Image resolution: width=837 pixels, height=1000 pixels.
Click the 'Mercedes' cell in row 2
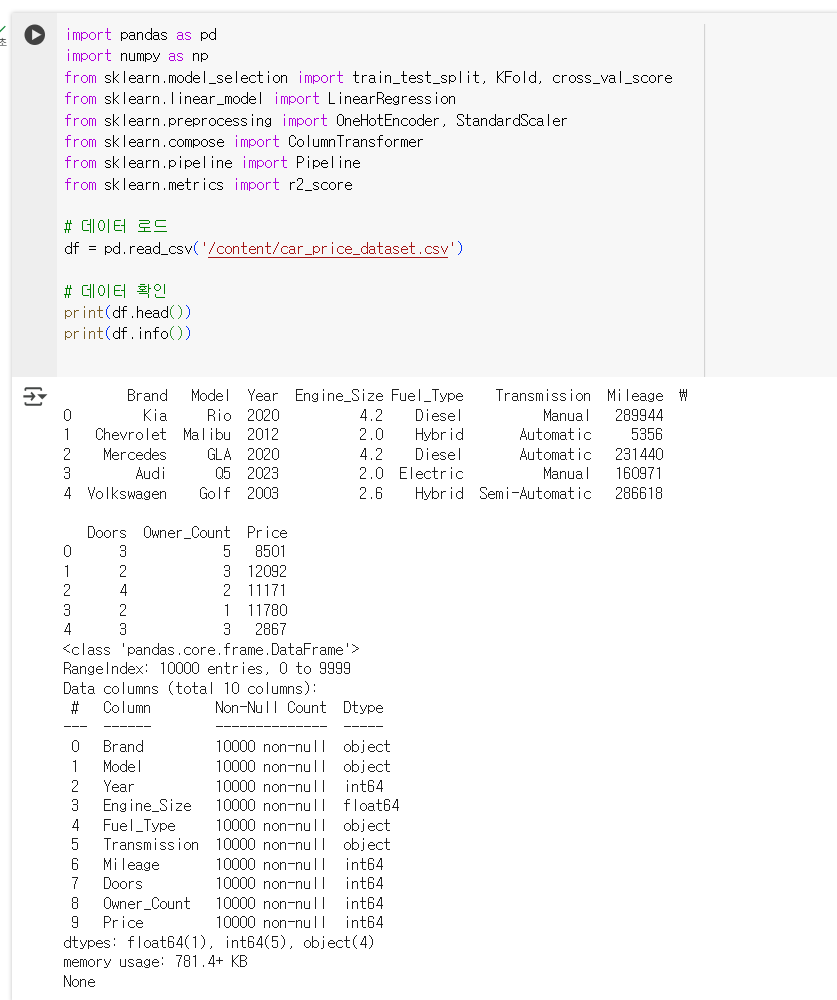[x=135, y=455]
